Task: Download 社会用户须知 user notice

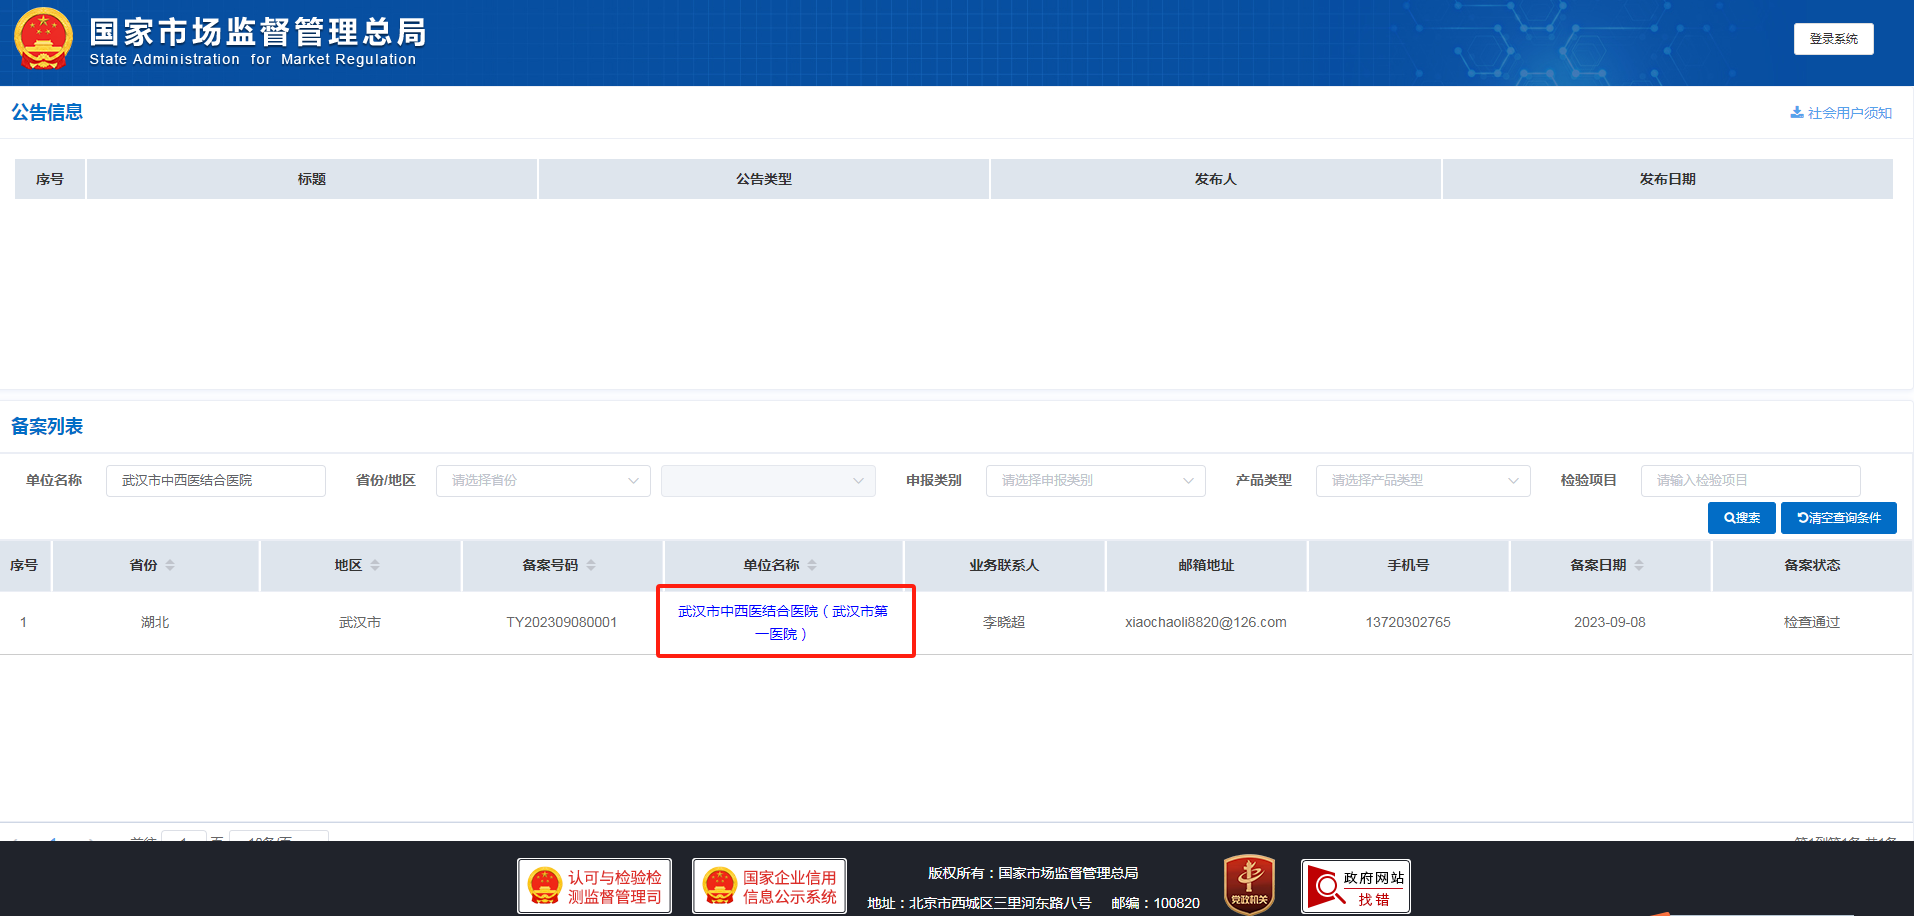Action: coord(1841,113)
